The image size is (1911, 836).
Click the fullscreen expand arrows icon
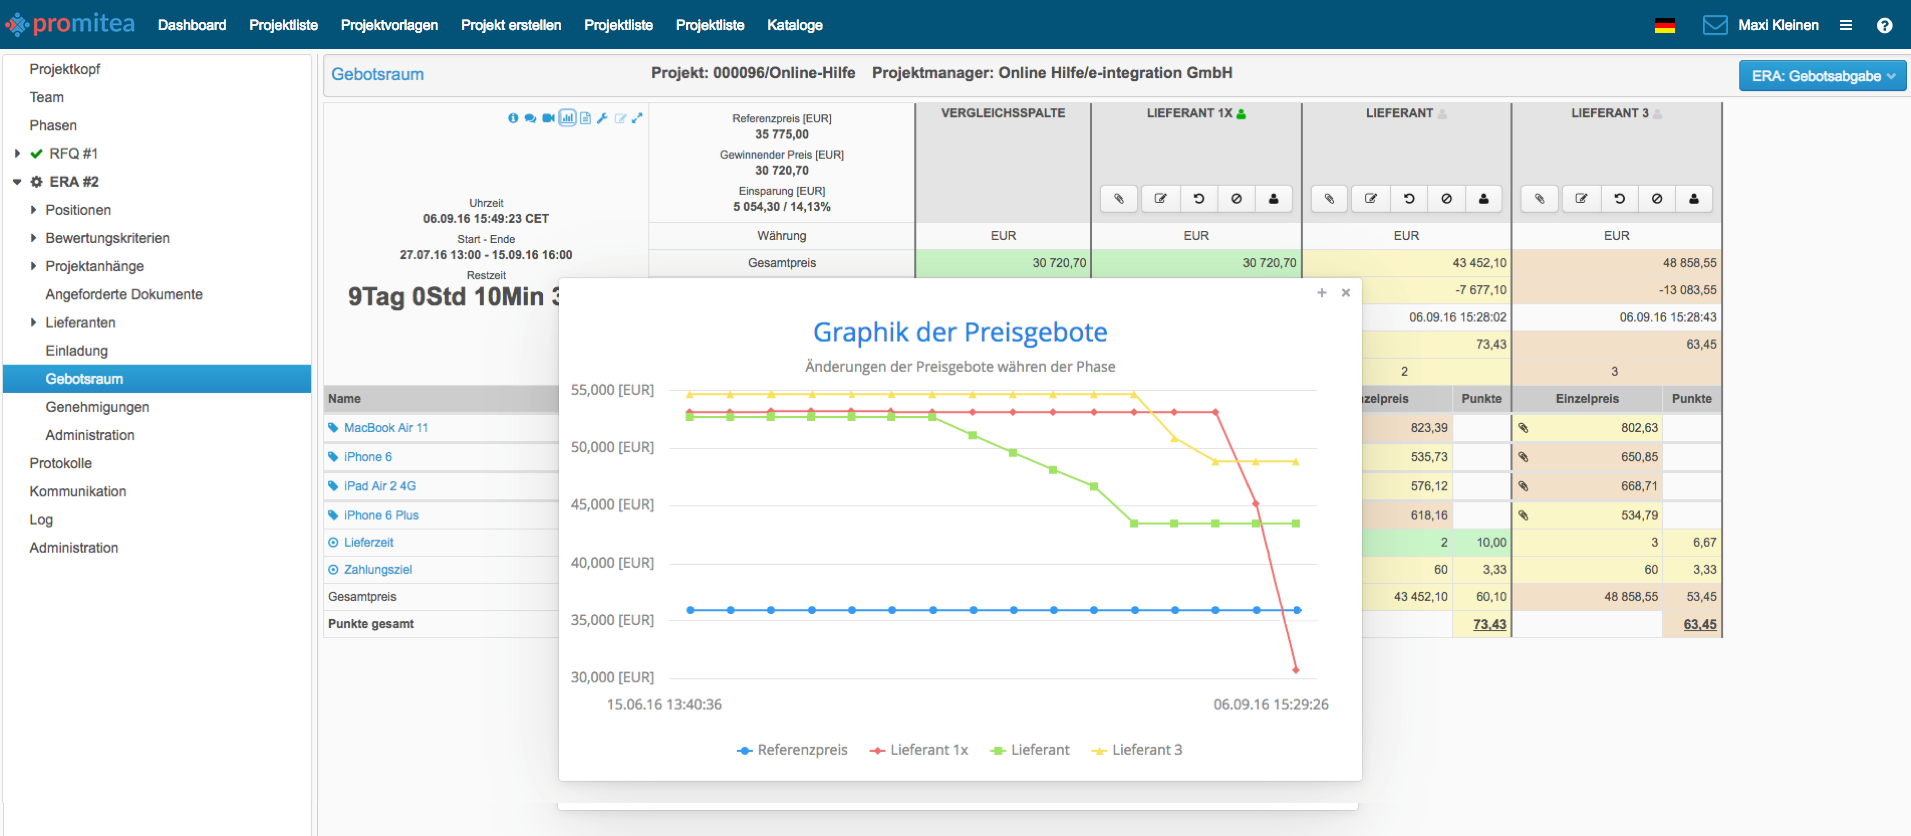click(x=637, y=118)
